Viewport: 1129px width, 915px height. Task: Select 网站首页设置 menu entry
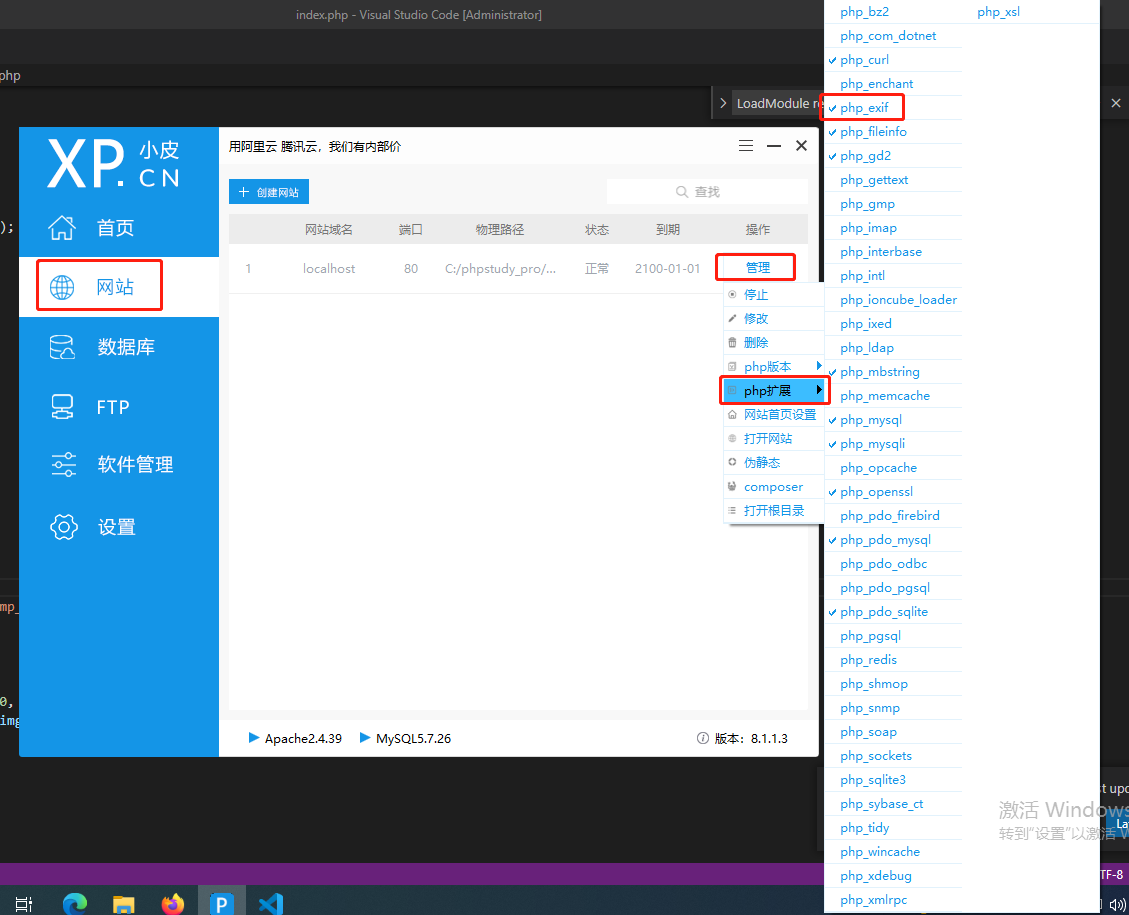point(780,415)
